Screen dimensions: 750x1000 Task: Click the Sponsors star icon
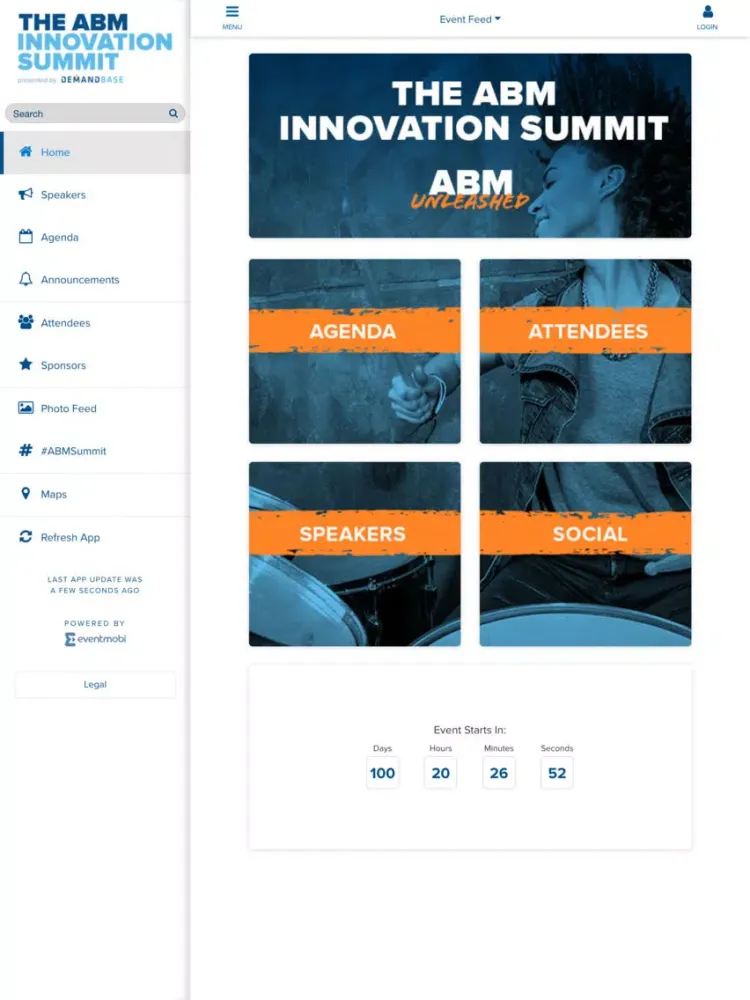(x=26, y=364)
